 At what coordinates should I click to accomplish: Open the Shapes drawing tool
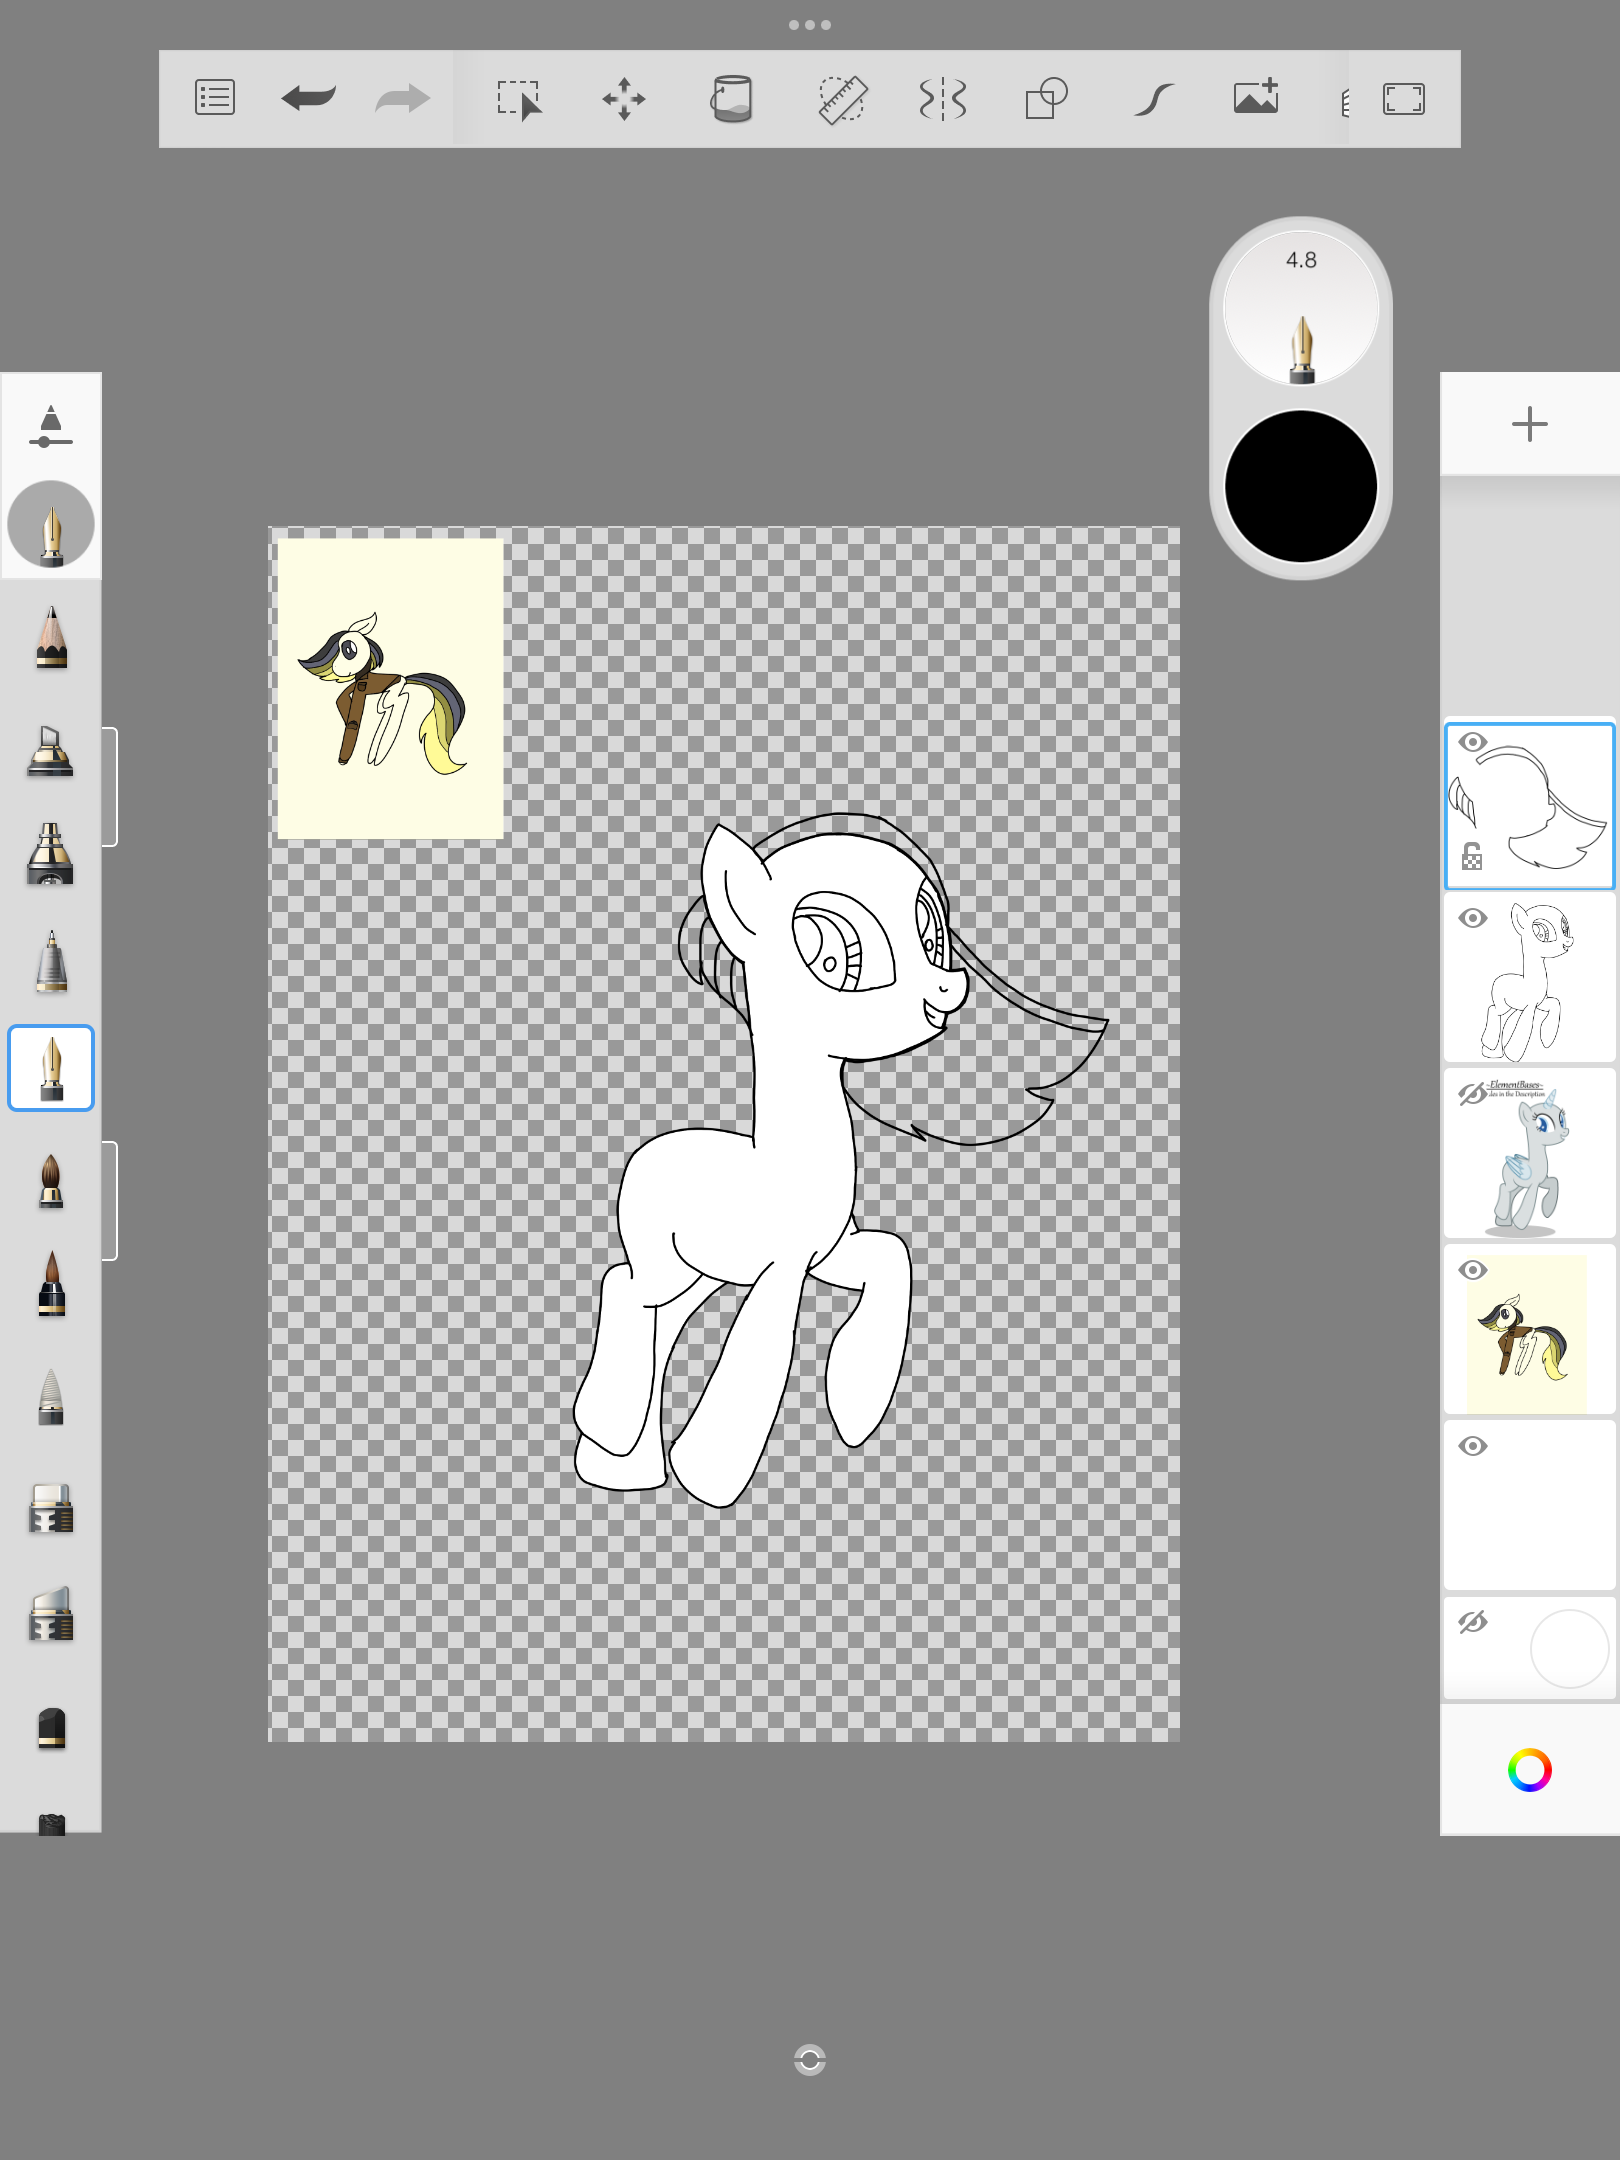pyautogui.click(x=1047, y=99)
